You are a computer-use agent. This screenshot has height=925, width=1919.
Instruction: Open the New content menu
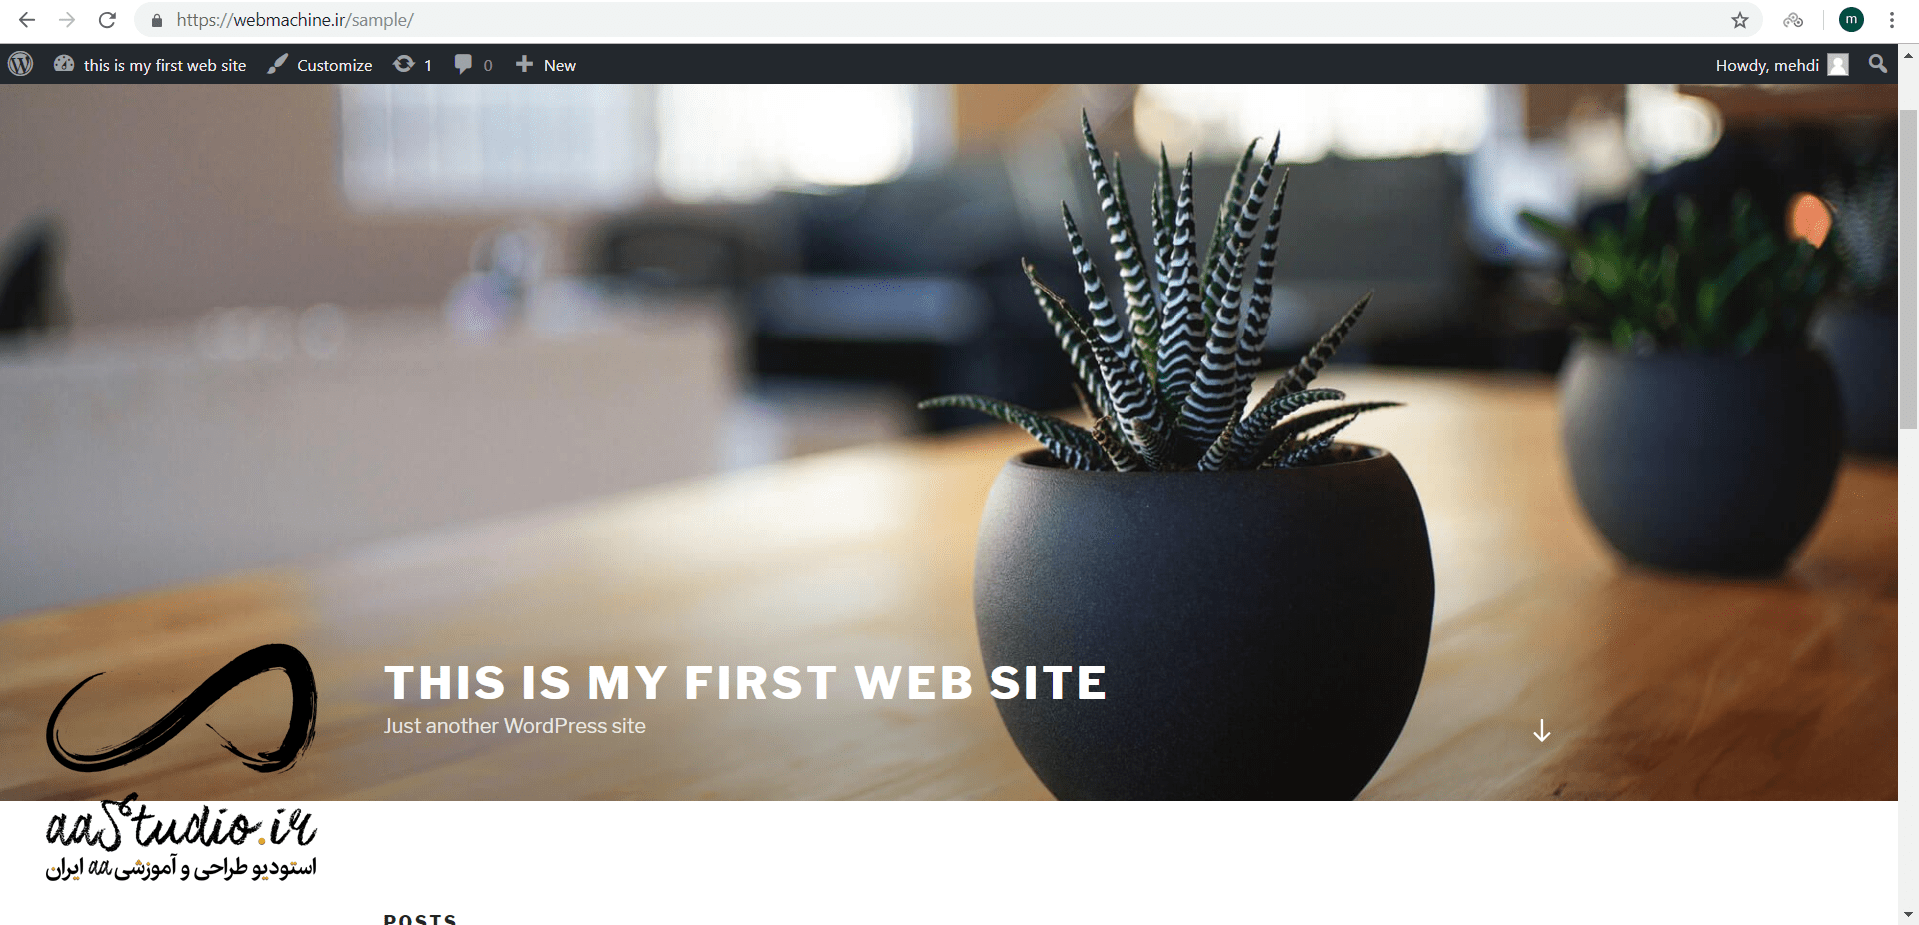coord(546,65)
